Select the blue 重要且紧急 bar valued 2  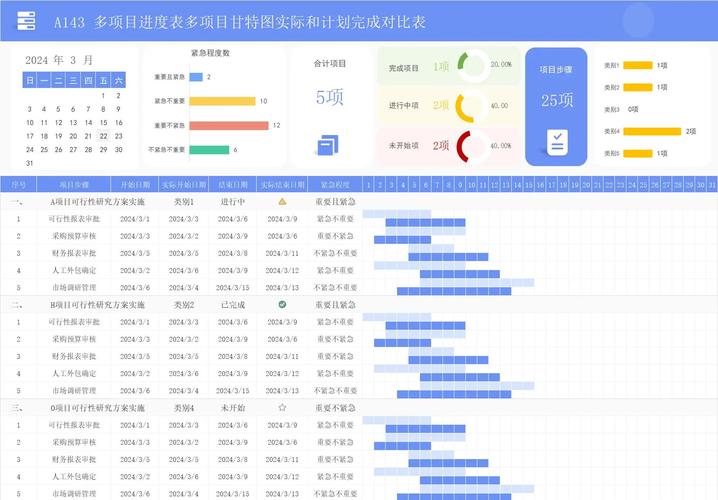pyautogui.click(x=196, y=77)
